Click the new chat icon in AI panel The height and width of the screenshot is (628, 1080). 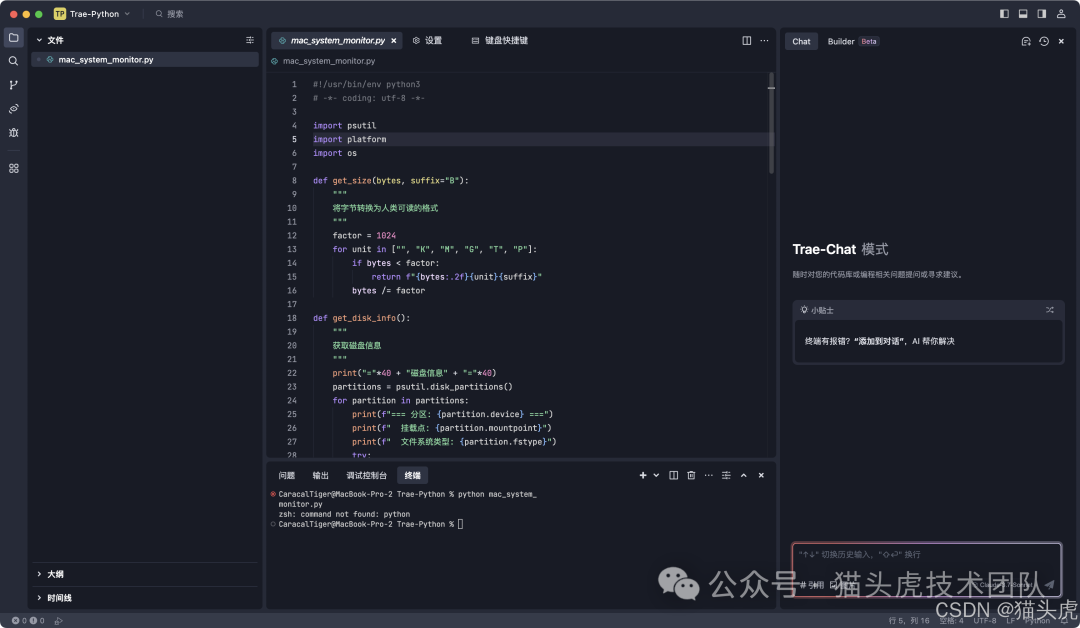(1025, 41)
